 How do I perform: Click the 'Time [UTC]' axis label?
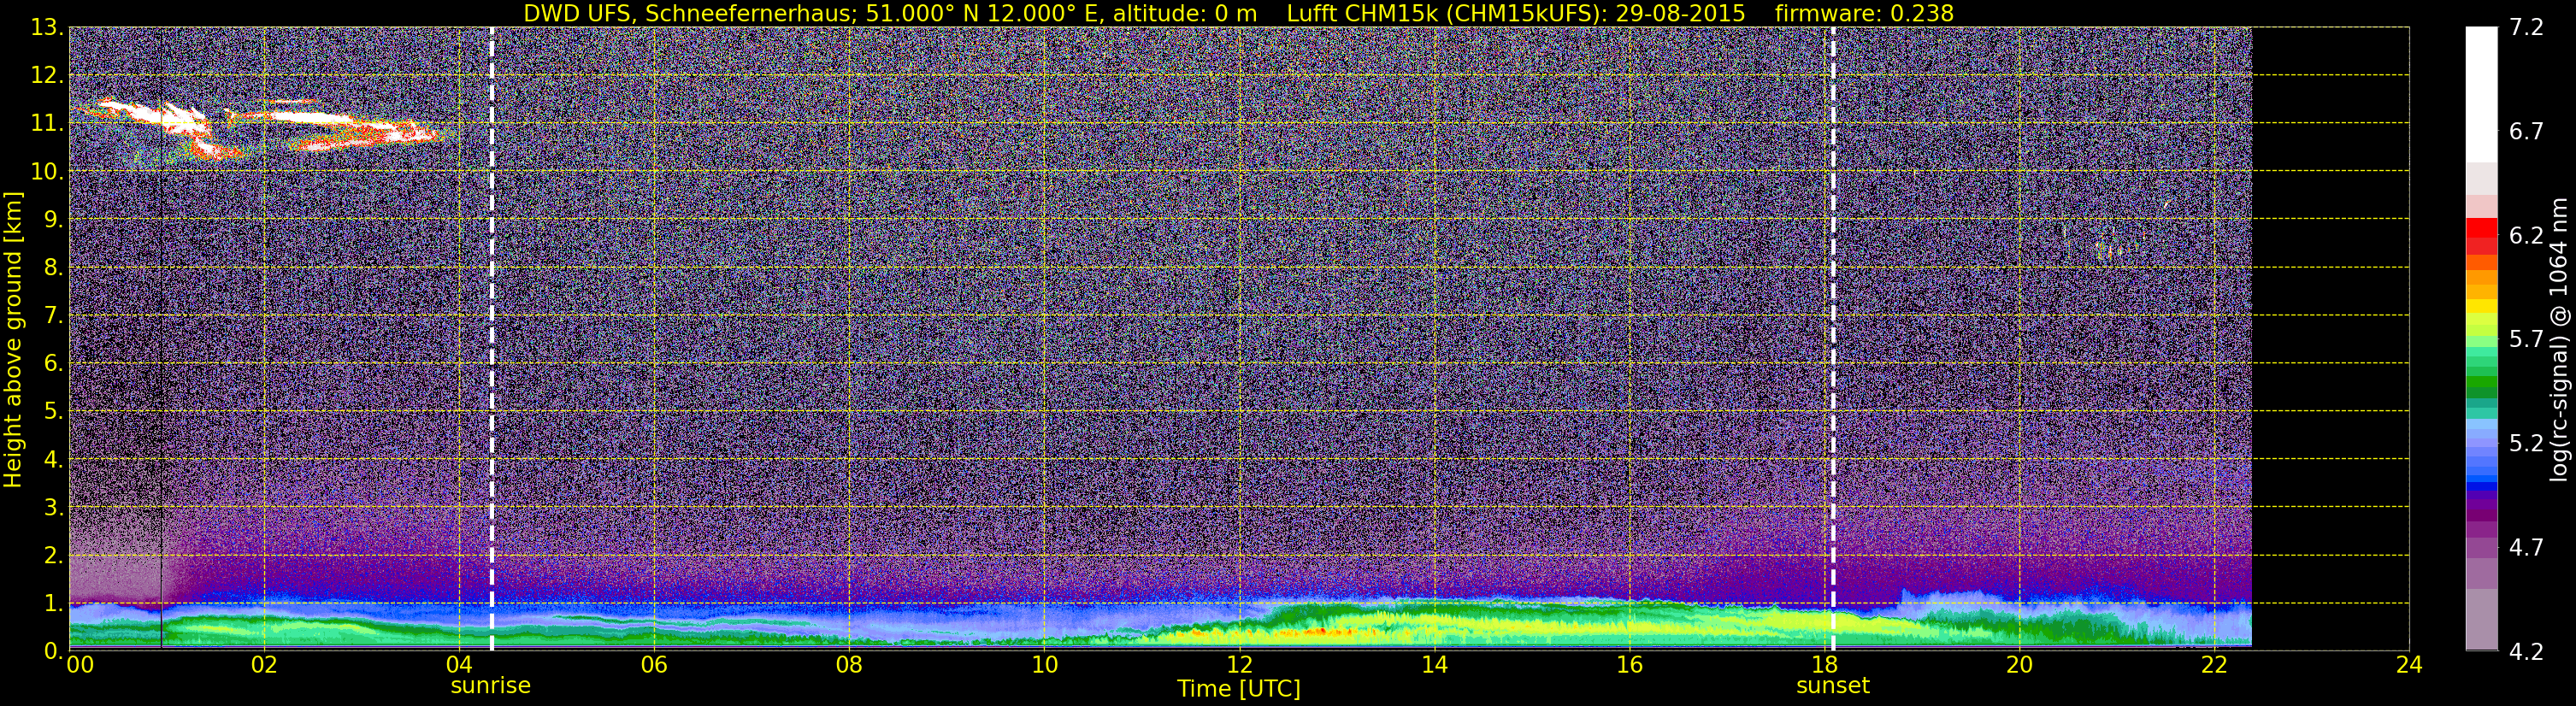(x=1239, y=688)
